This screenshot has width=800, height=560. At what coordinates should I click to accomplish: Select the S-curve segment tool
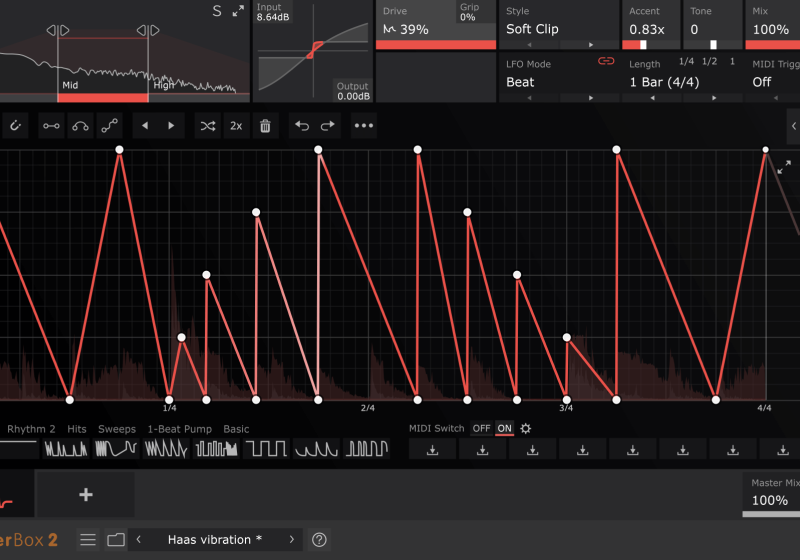coord(108,126)
